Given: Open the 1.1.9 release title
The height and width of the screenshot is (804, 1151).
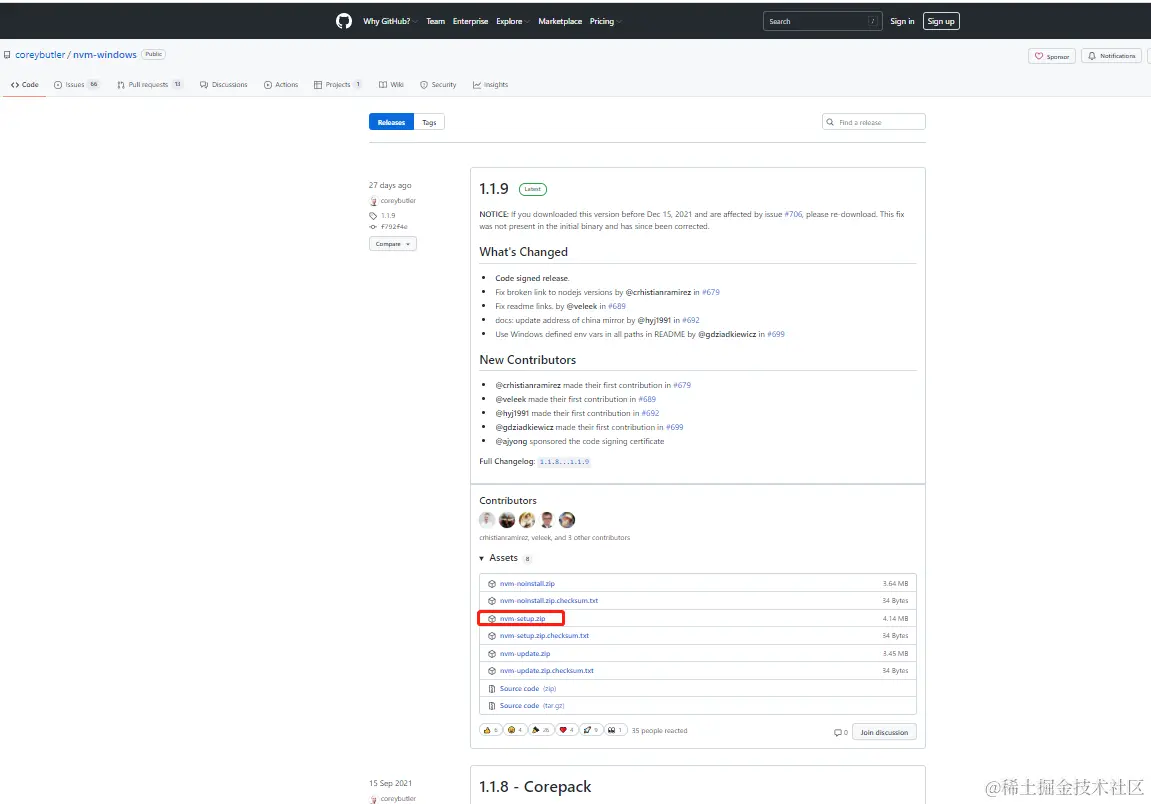Looking at the screenshot, I should pos(494,189).
